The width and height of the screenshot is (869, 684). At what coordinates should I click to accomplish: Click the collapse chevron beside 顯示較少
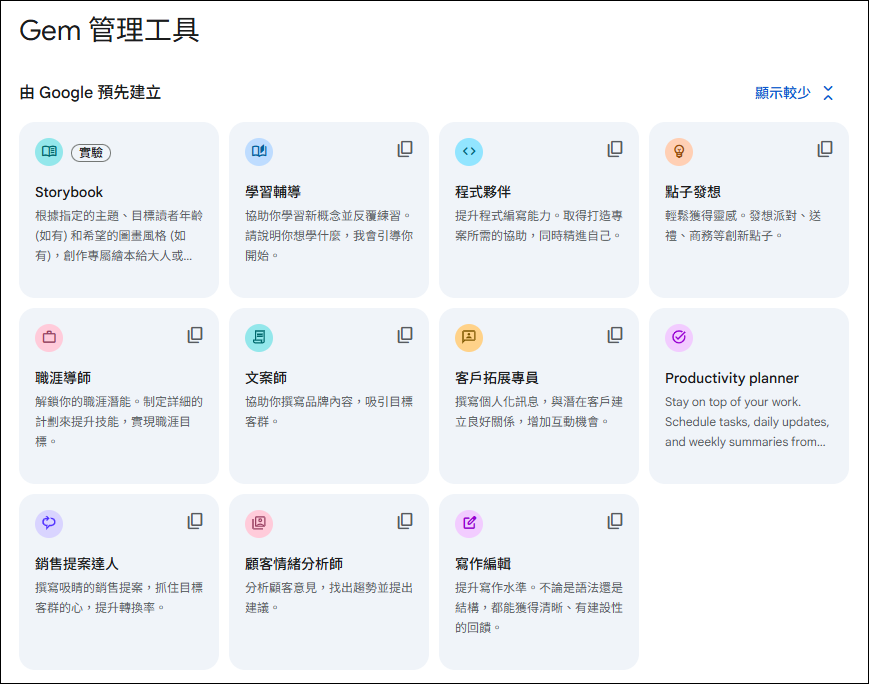[x=828, y=93]
